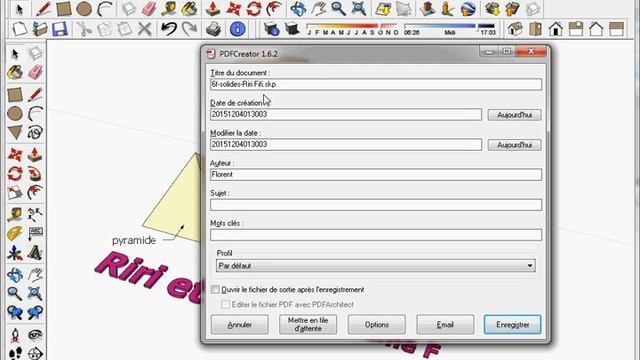Image resolution: width=640 pixels, height=360 pixels.
Task: Cut selection with the scissors icon
Action: tap(84, 29)
